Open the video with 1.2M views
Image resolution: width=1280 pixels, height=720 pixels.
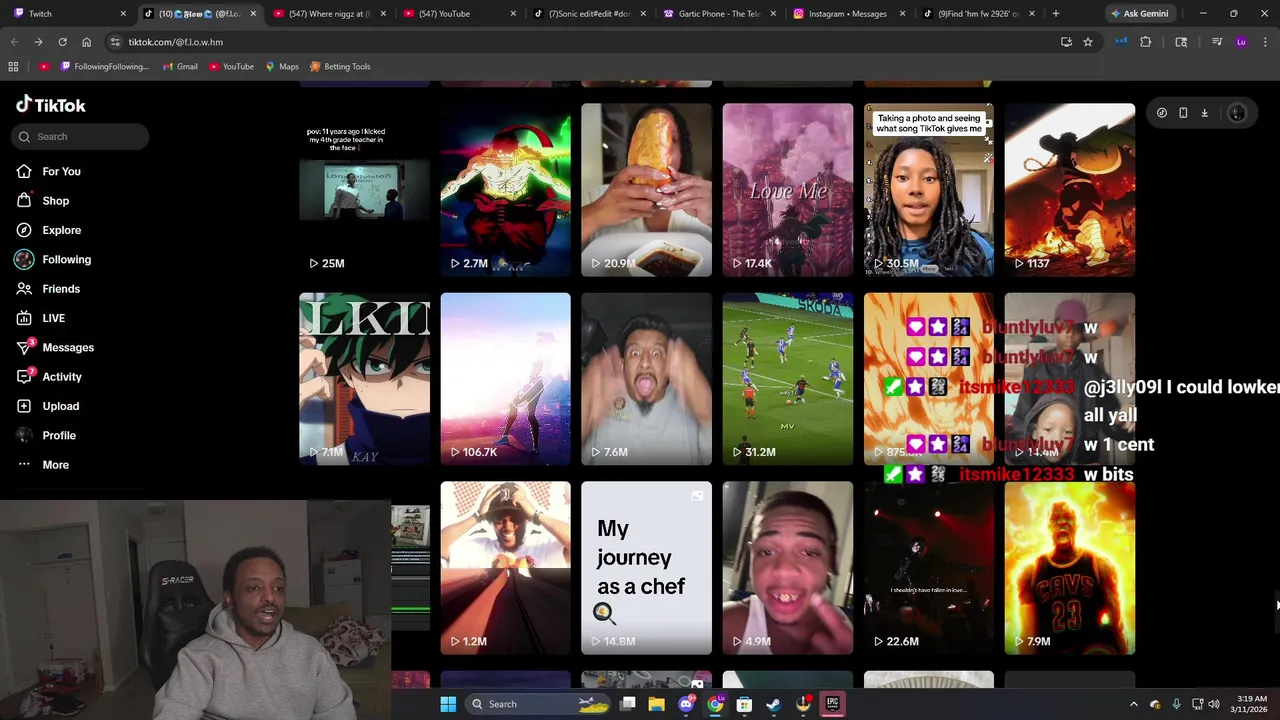coord(505,568)
